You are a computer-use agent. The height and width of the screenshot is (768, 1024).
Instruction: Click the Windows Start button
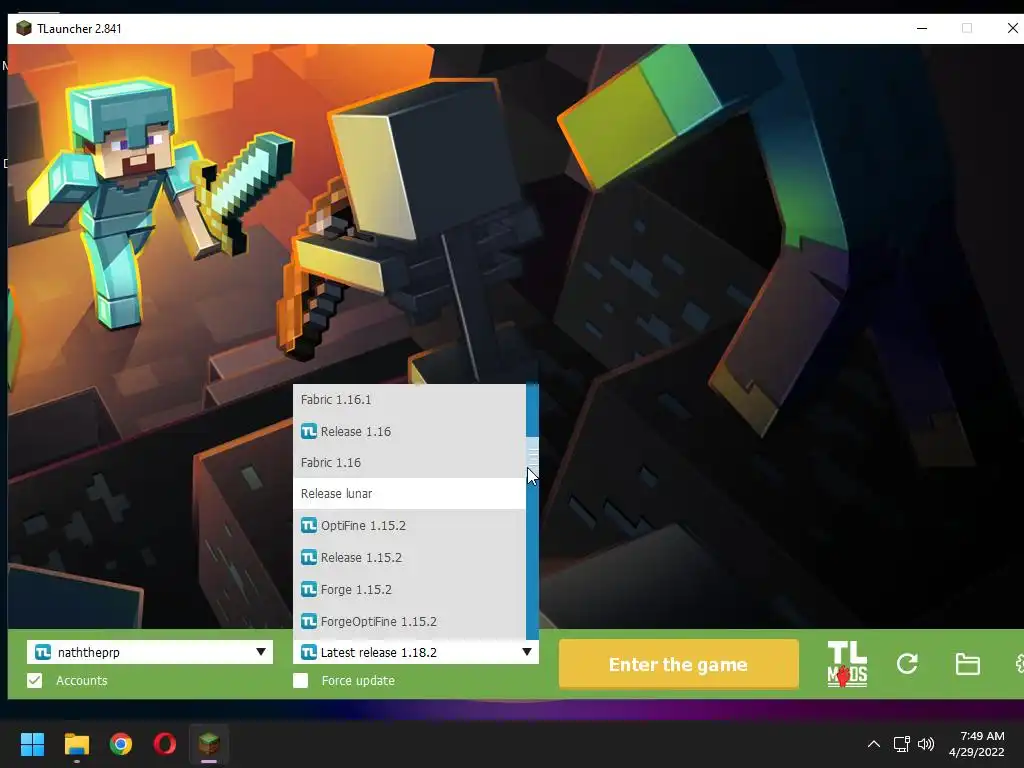tap(32, 744)
